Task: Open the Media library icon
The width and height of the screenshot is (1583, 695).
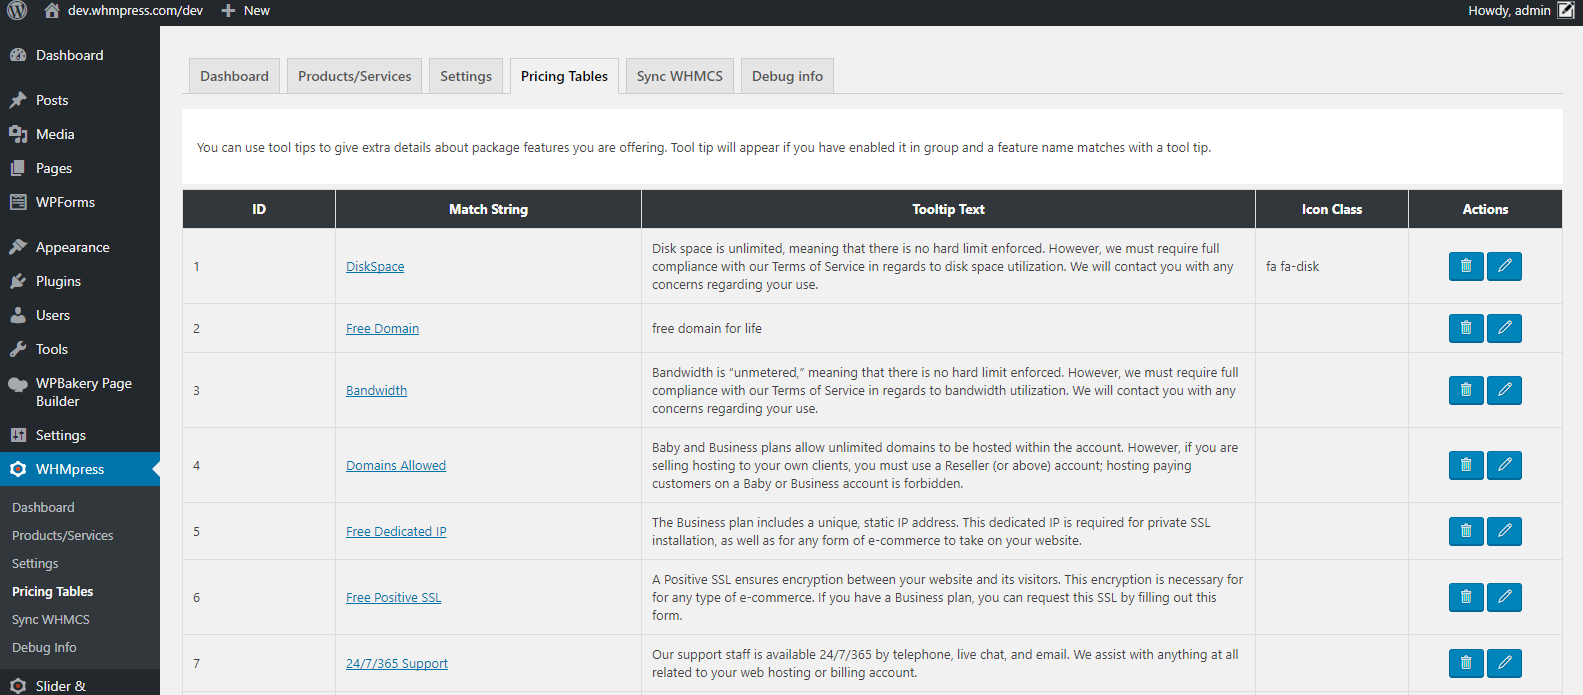Action: [x=18, y=134]
